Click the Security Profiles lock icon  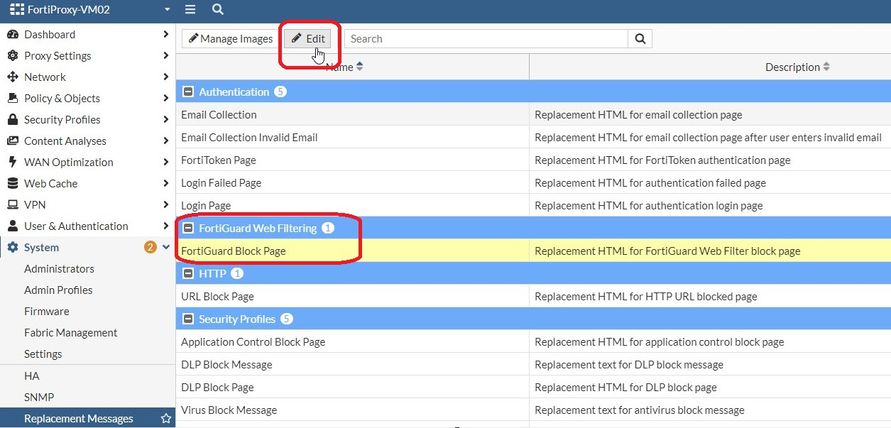point(13,119)
